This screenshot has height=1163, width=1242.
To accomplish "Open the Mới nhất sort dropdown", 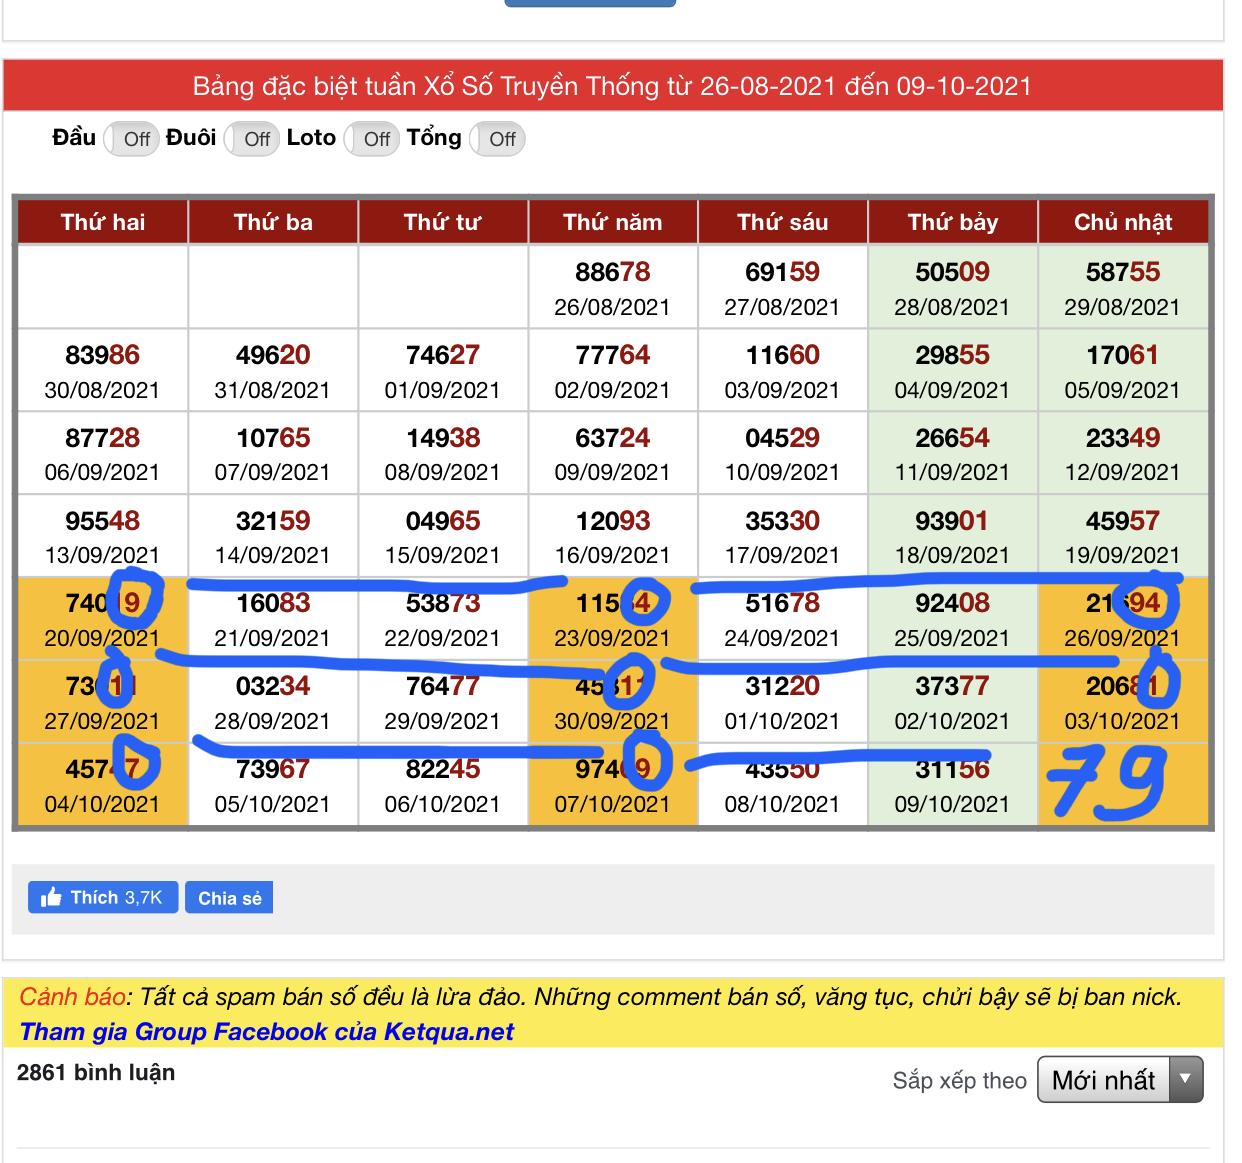I will [x=1104, y=1080].
